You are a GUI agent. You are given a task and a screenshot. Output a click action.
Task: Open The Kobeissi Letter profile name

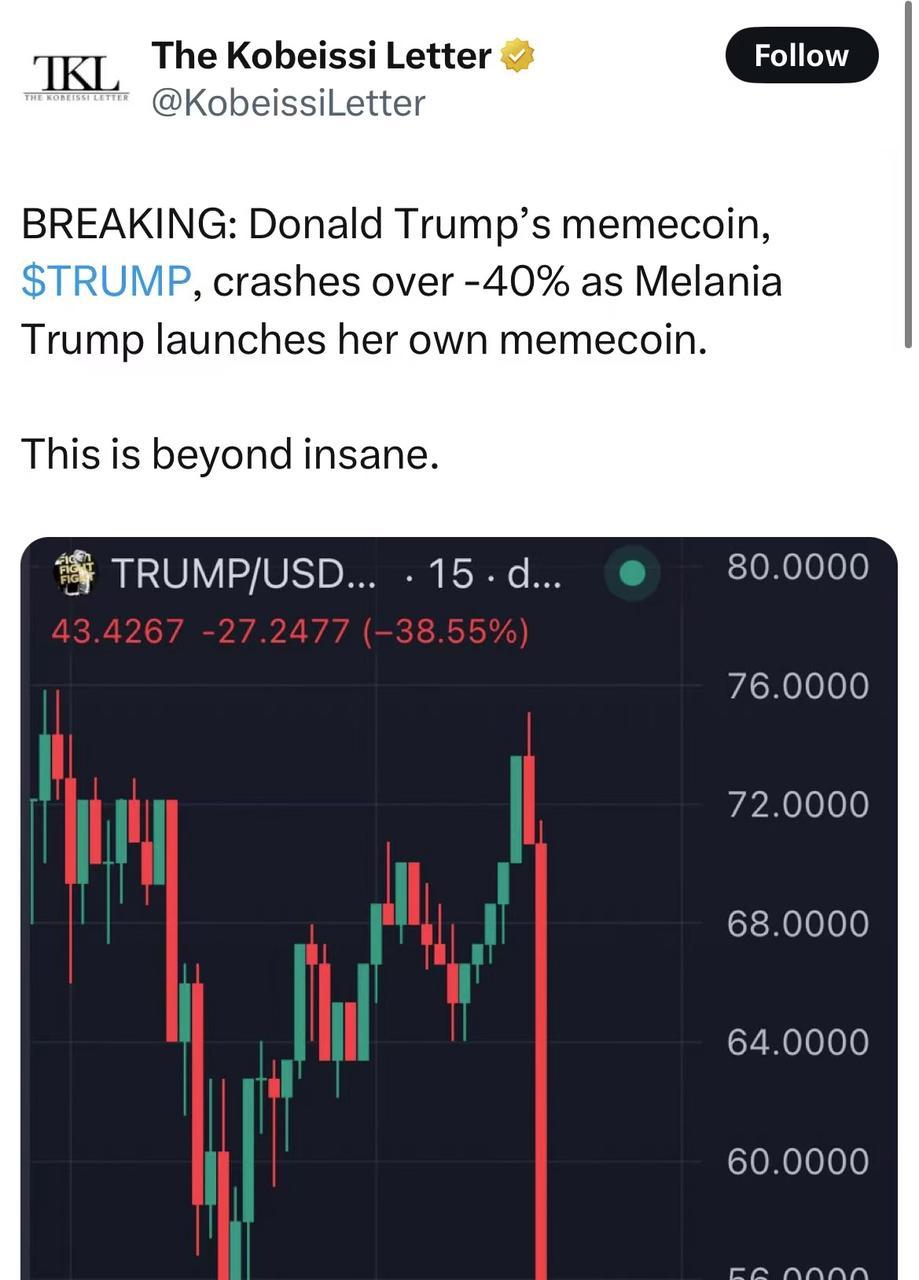coord(320,54)
